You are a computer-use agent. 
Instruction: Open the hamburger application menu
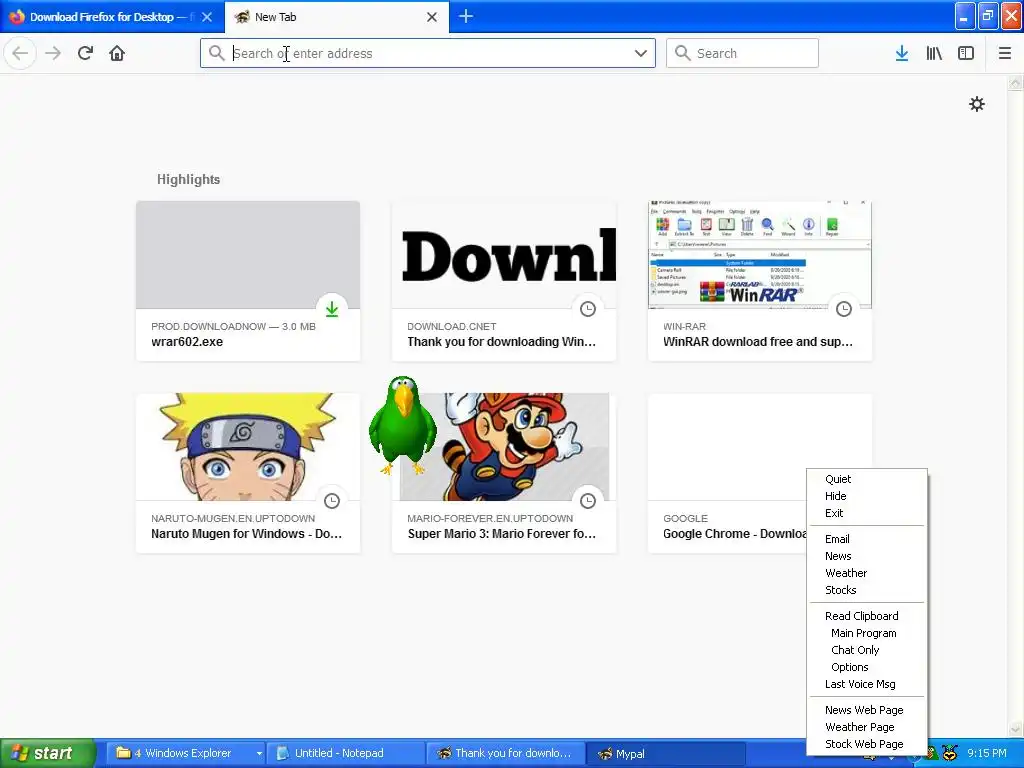point(1004,53)
